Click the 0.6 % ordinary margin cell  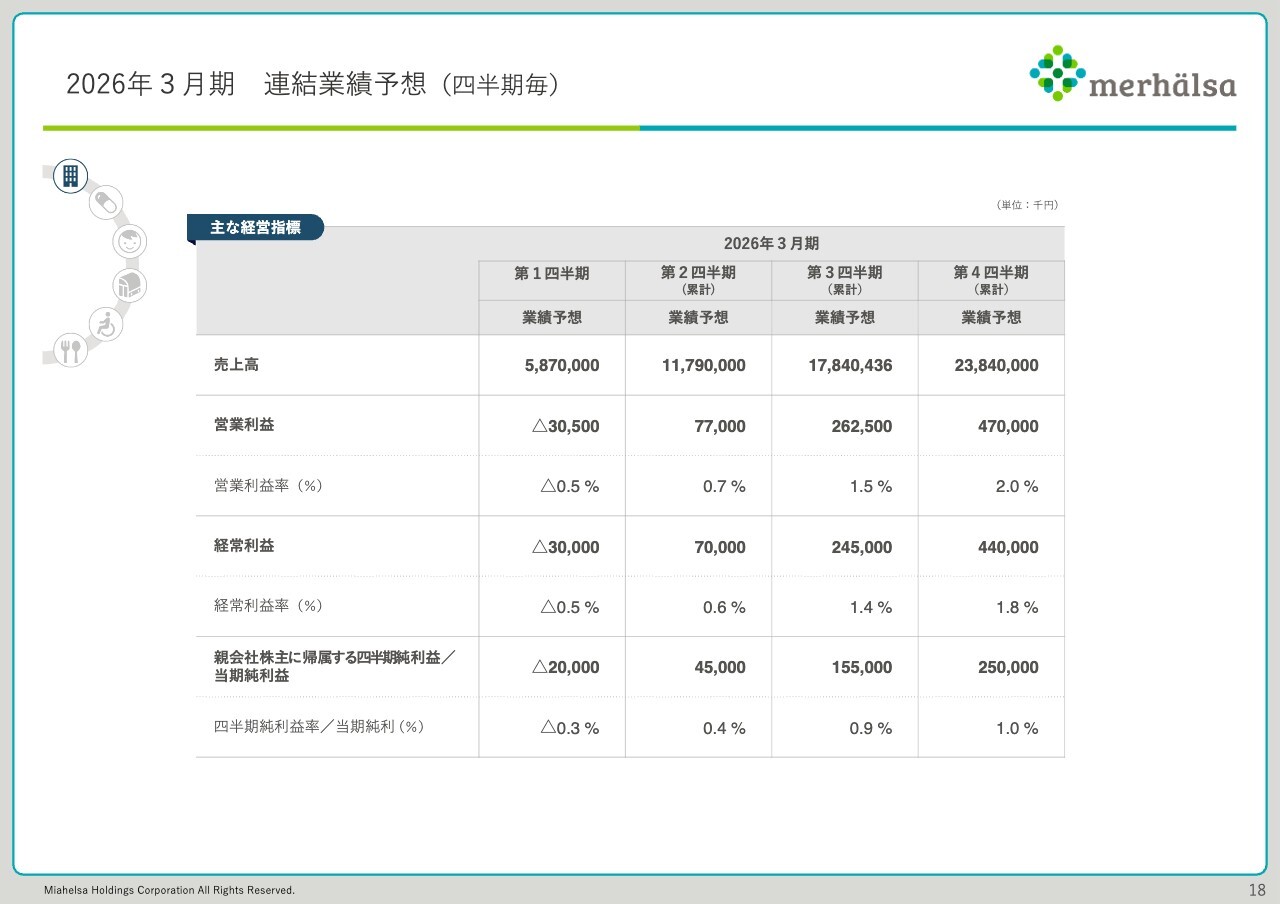pos(724,607)
